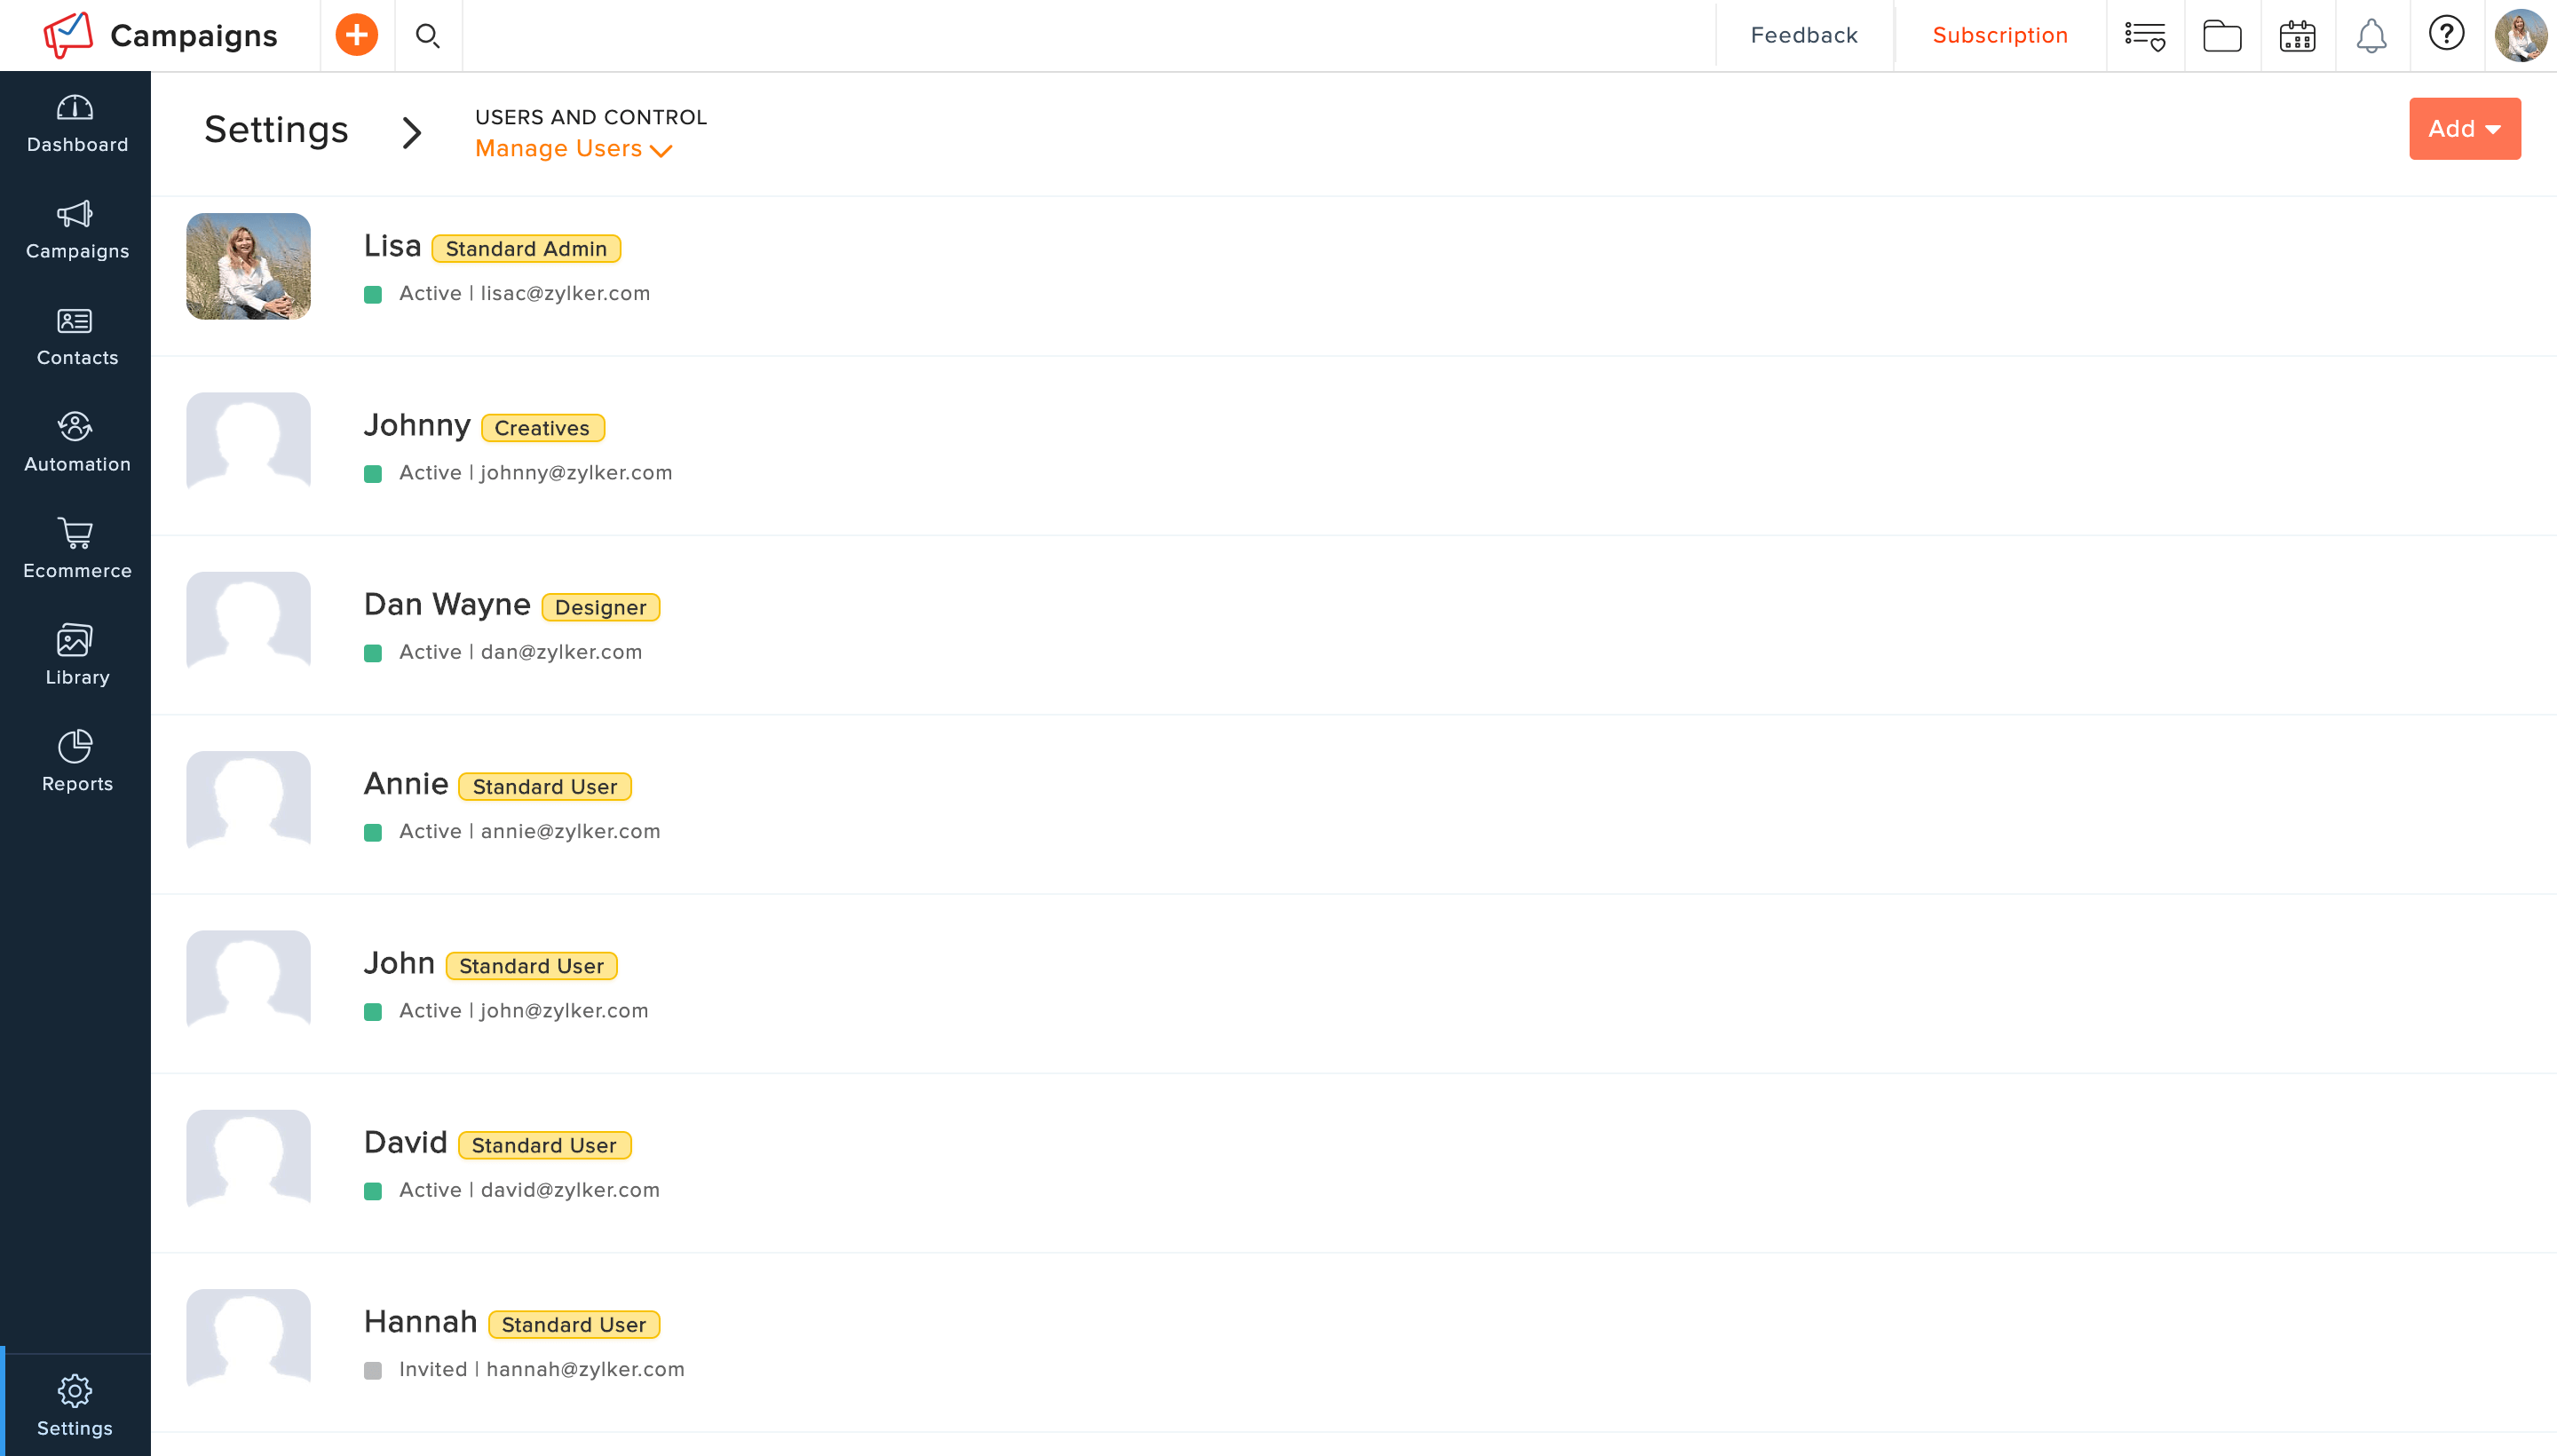Screen dimensions: 2557x1456
Task: Open the notifications bell
Action: click(2370, 35)
